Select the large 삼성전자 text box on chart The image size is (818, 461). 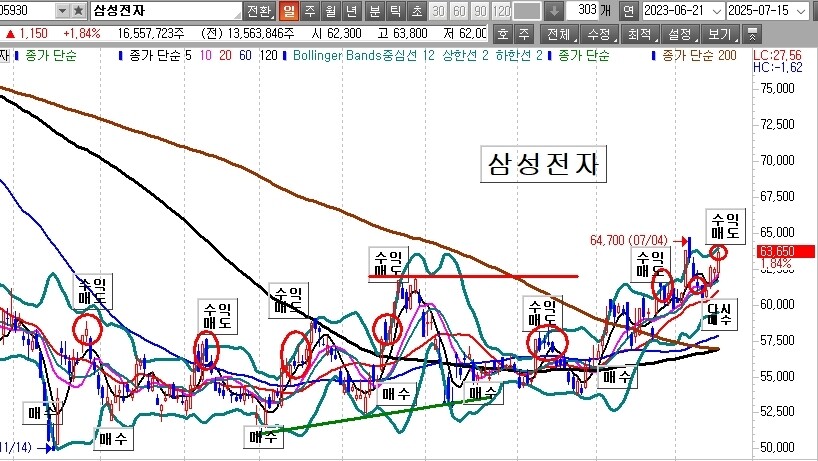(x=543, y=164)
